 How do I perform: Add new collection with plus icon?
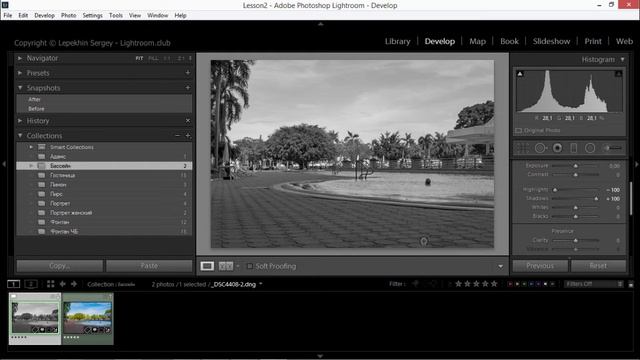[x=188, y=135]
